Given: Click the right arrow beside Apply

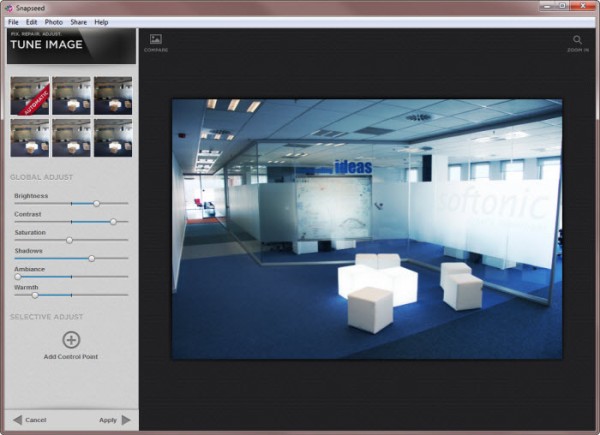Looking at the screenshot, I should (x=126, y=420).
